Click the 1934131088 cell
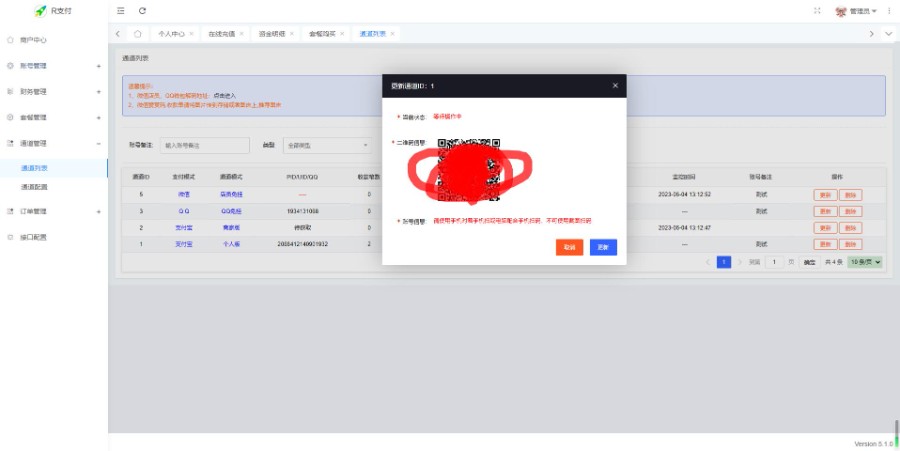900x451 pixels. [x=302, y=211]
